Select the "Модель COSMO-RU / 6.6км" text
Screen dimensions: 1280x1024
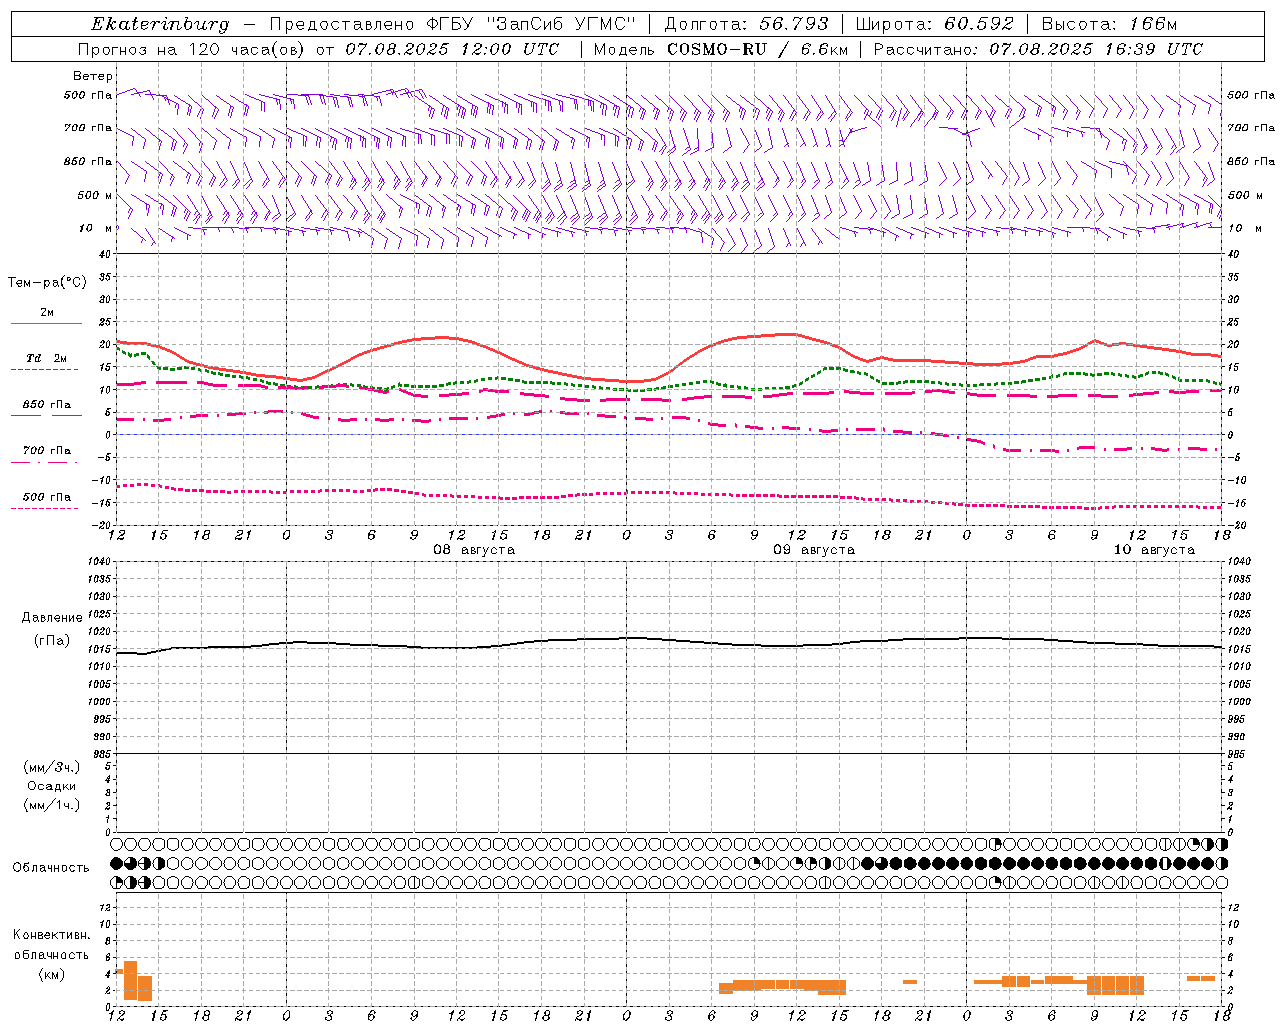[x=720, y=49]
